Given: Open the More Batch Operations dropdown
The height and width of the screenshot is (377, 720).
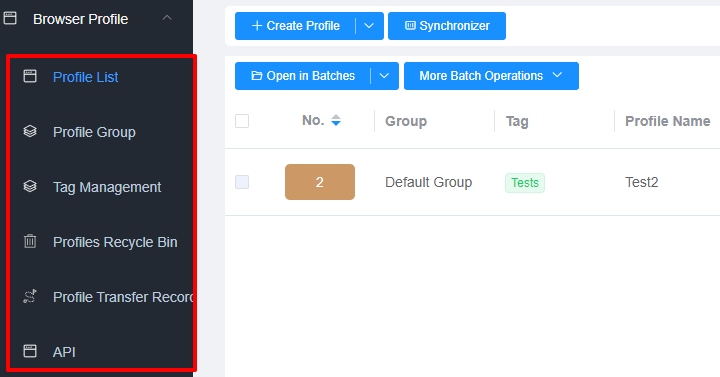Looking at the screenshot, I should point(491,76).
